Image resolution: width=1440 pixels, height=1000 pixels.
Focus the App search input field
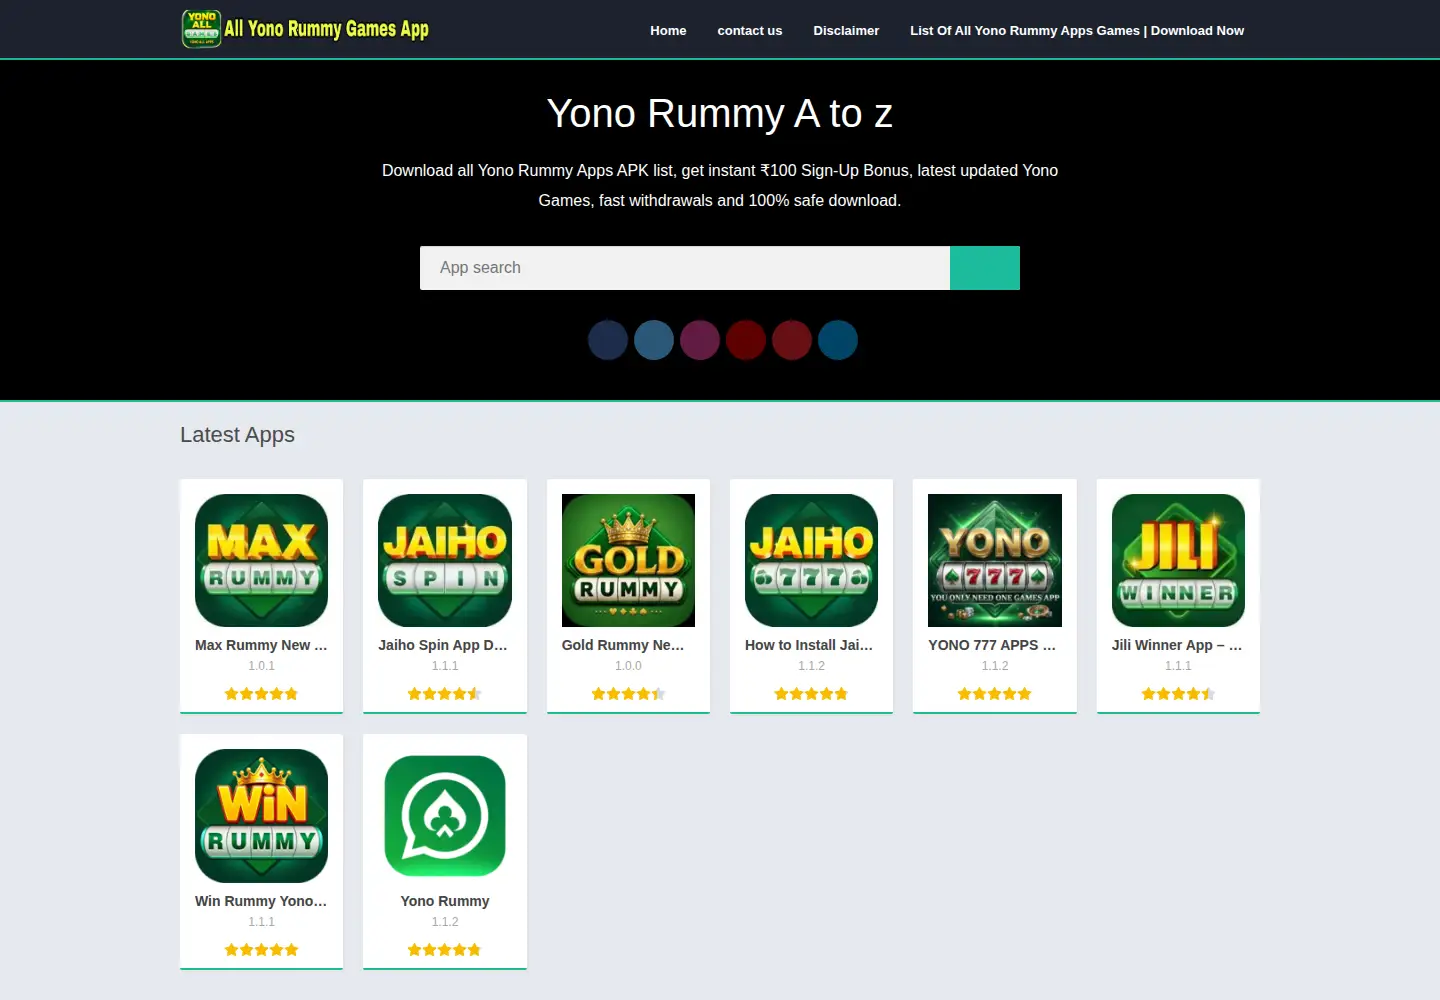(x=685, y=268)
